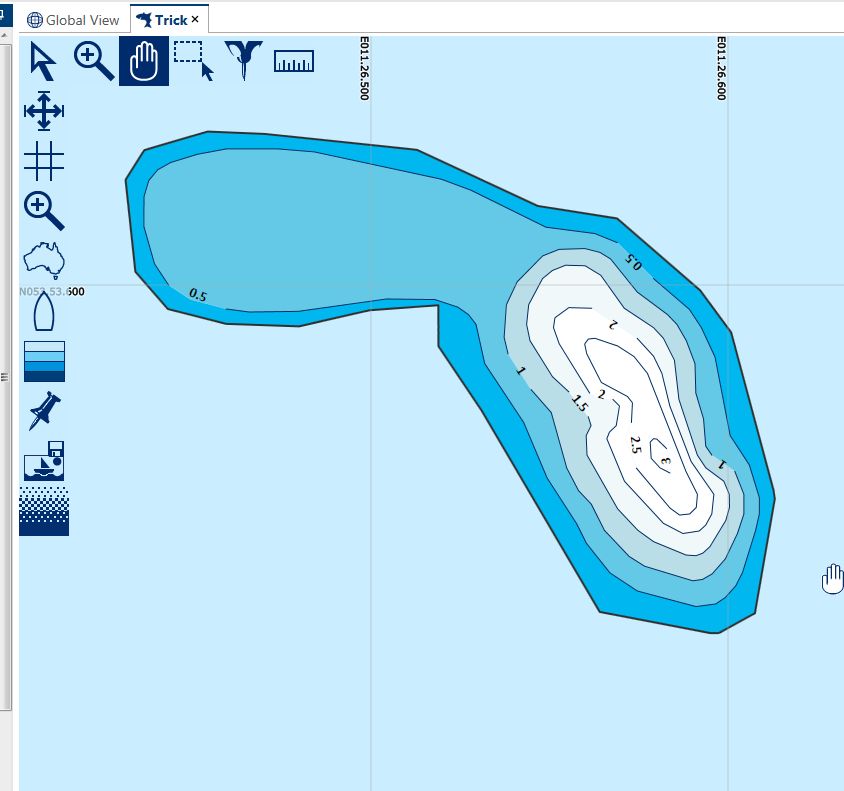
Task: Click the 1.5 depth contour label
Action: click(x=578, y=403)
